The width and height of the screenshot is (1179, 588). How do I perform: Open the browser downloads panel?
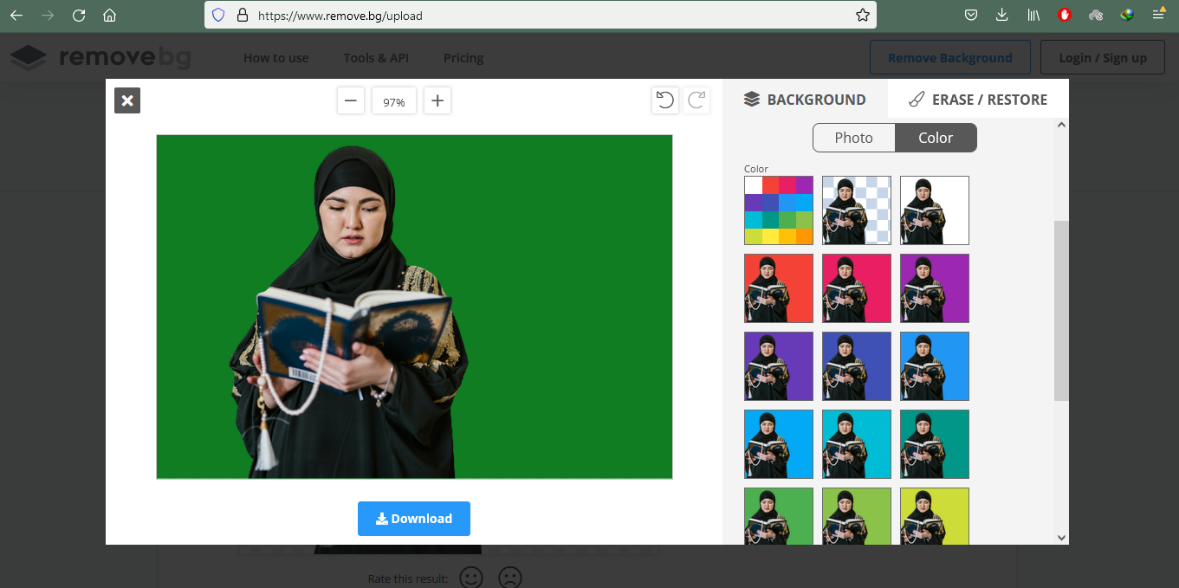(1002, 15)
